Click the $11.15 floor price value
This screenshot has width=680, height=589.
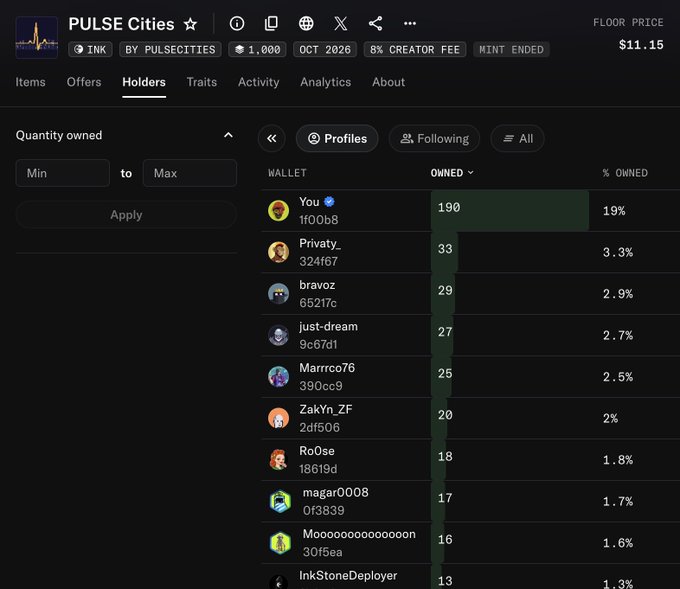[x=641, y=45]
